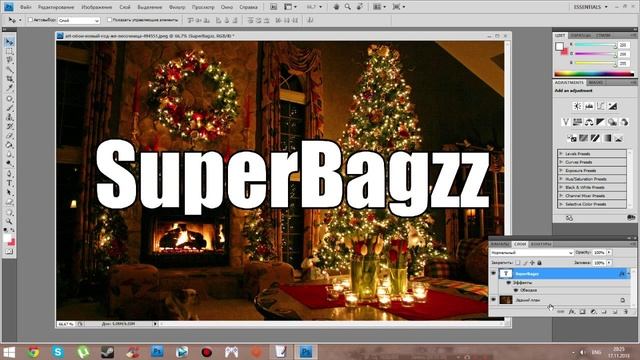Select the Brush tool
640x360 pixels.
(9, 109)
